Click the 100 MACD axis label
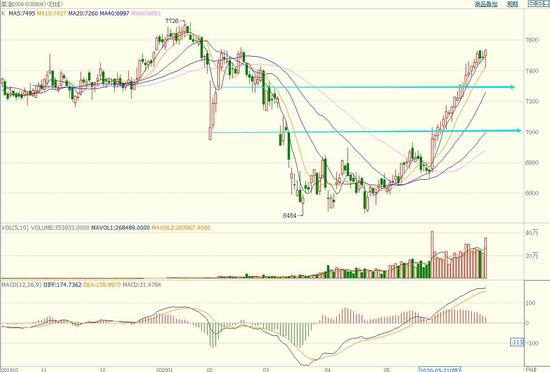550x372 pixels. tap(531, 303)
